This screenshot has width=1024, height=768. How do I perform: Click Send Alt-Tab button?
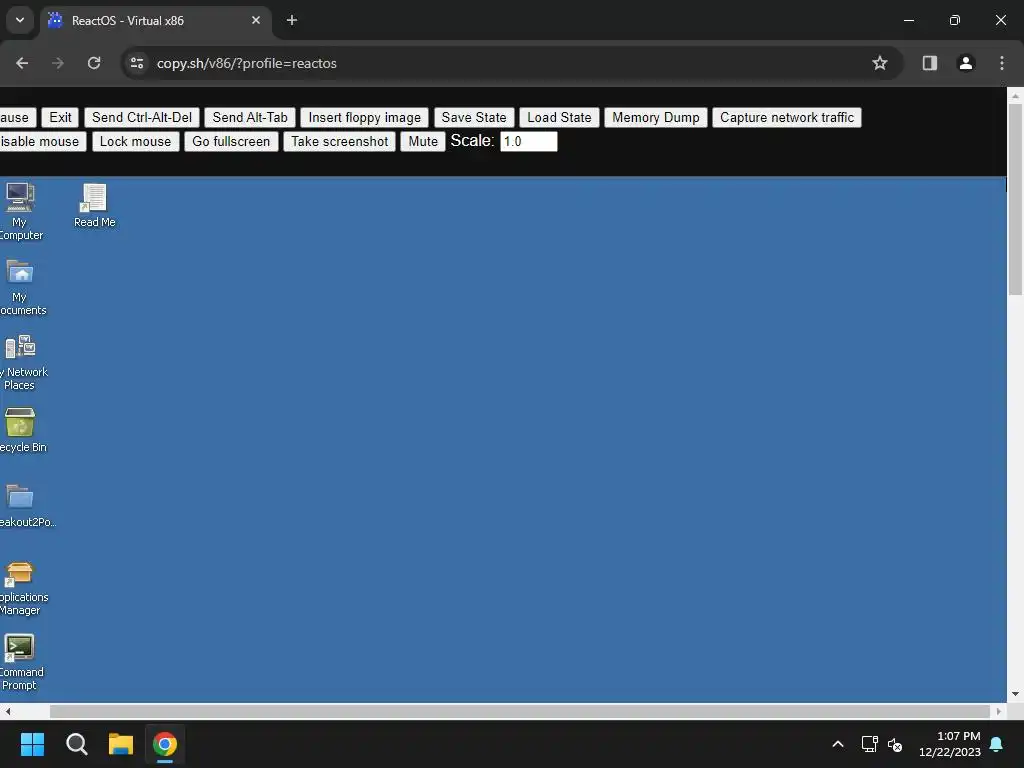coord(250,118)
